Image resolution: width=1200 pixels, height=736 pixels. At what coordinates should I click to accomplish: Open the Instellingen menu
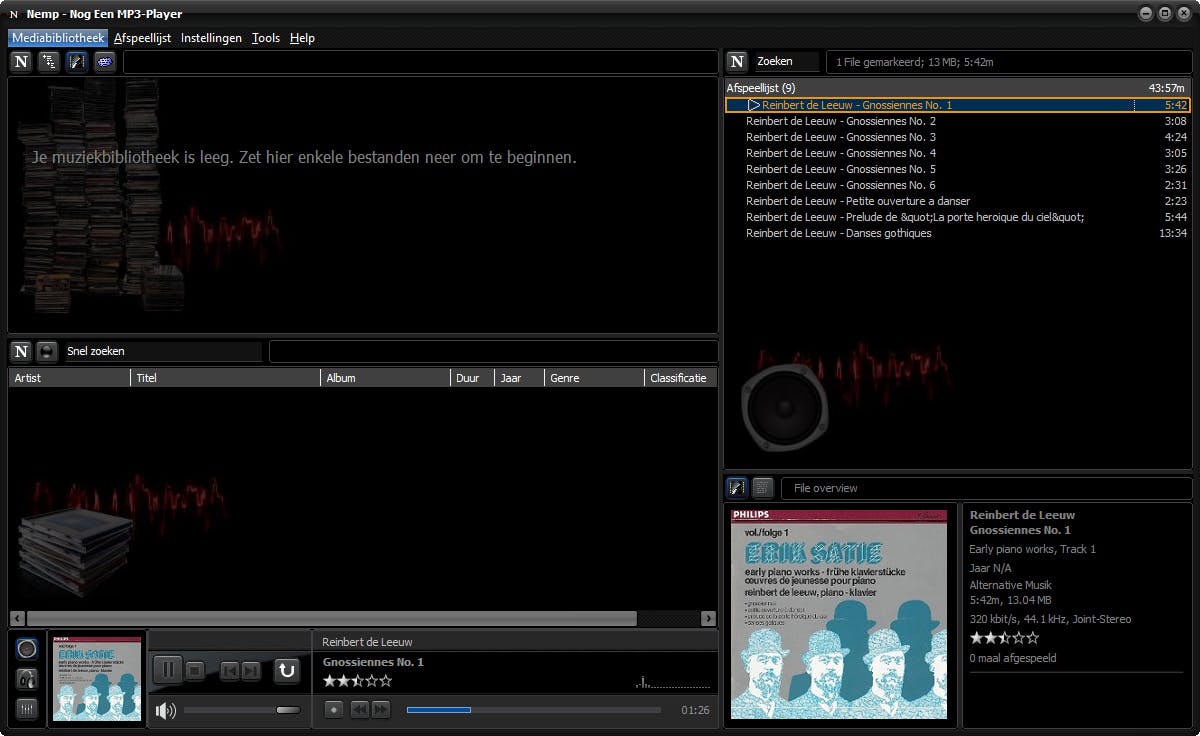pyautogui.click(x=211, y=38)
